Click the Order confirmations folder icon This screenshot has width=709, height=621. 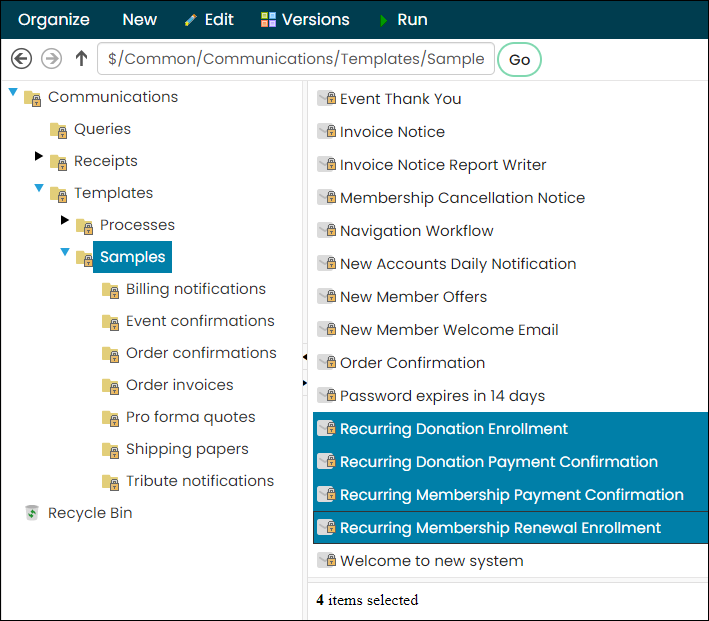[x=111, y=354]
